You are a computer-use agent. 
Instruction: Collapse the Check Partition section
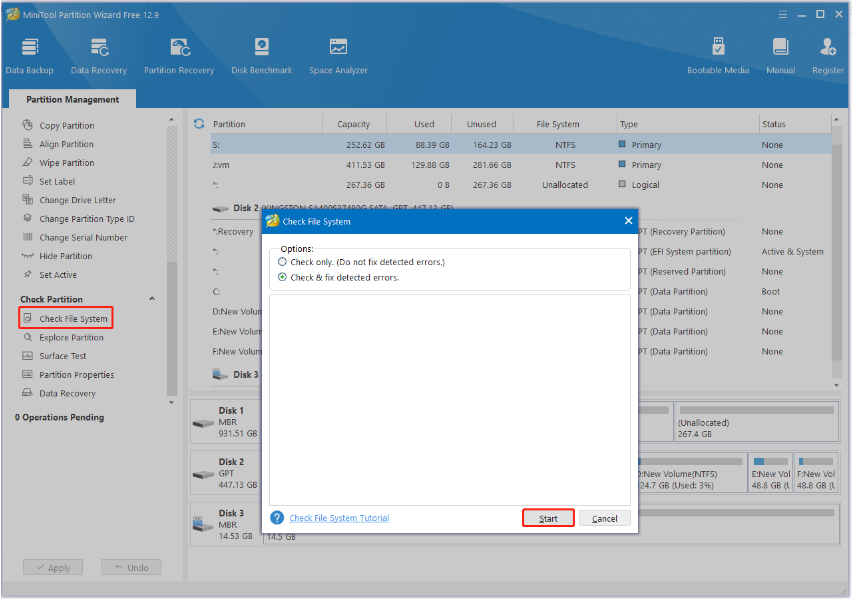coord(152,299)
